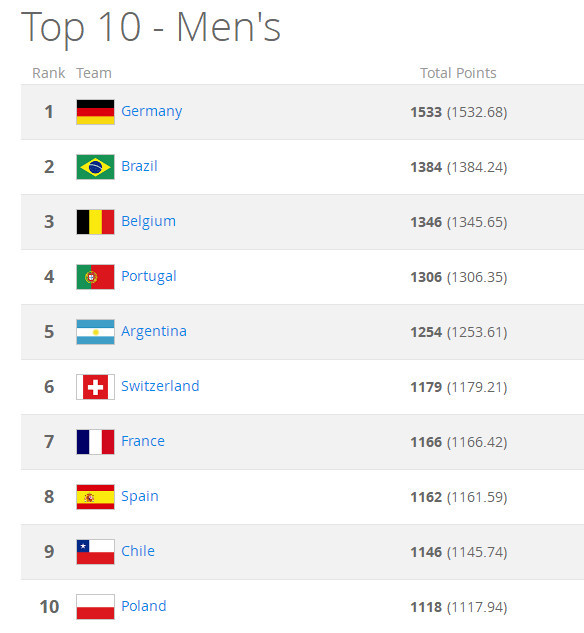Open the Spain team link

tap(140, 497)
